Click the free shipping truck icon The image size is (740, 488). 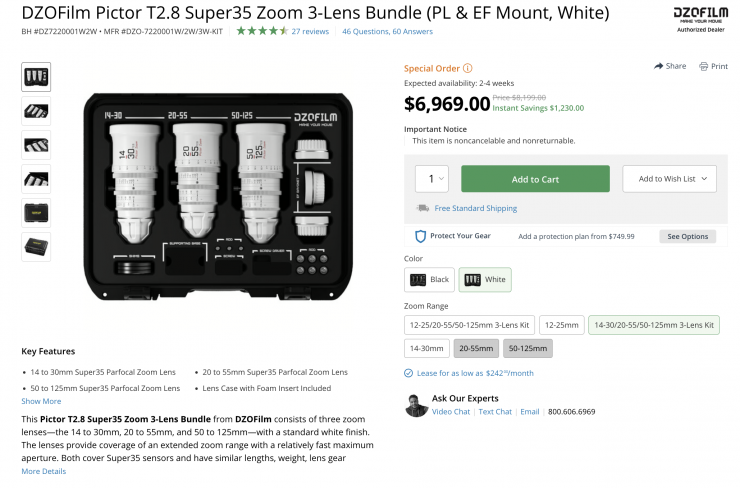click(x=423, y=208)
